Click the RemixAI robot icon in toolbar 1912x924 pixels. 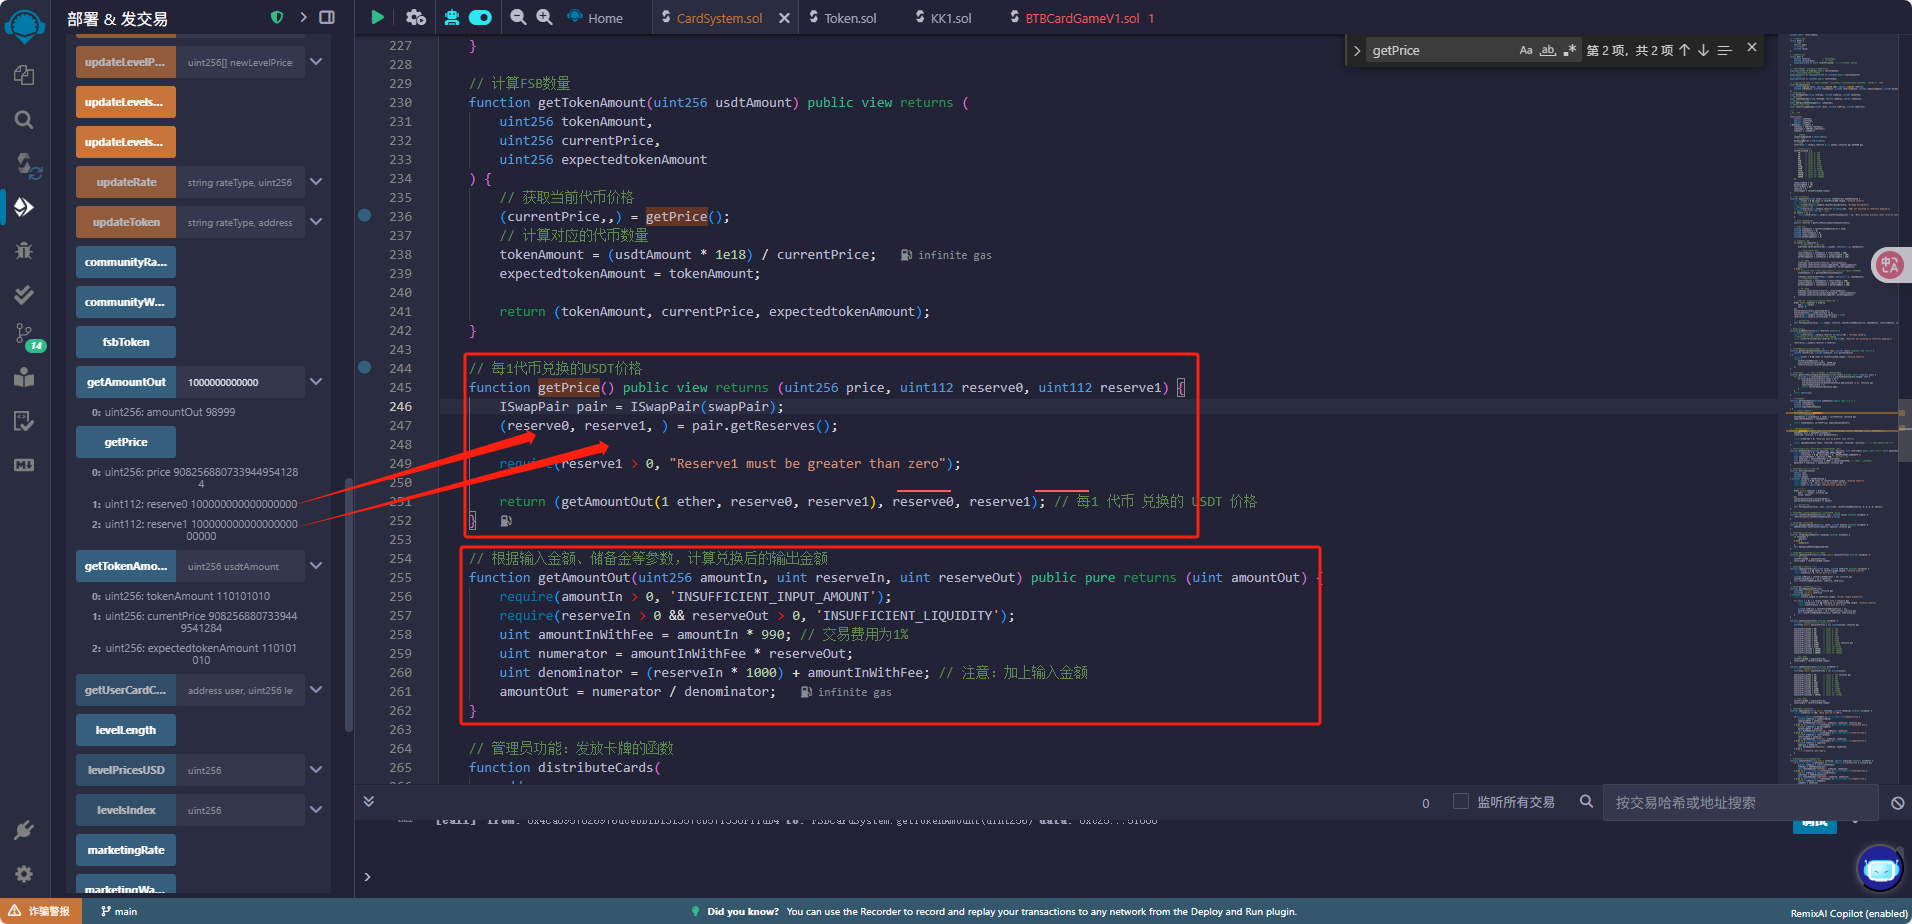click(x=452, y=17)
